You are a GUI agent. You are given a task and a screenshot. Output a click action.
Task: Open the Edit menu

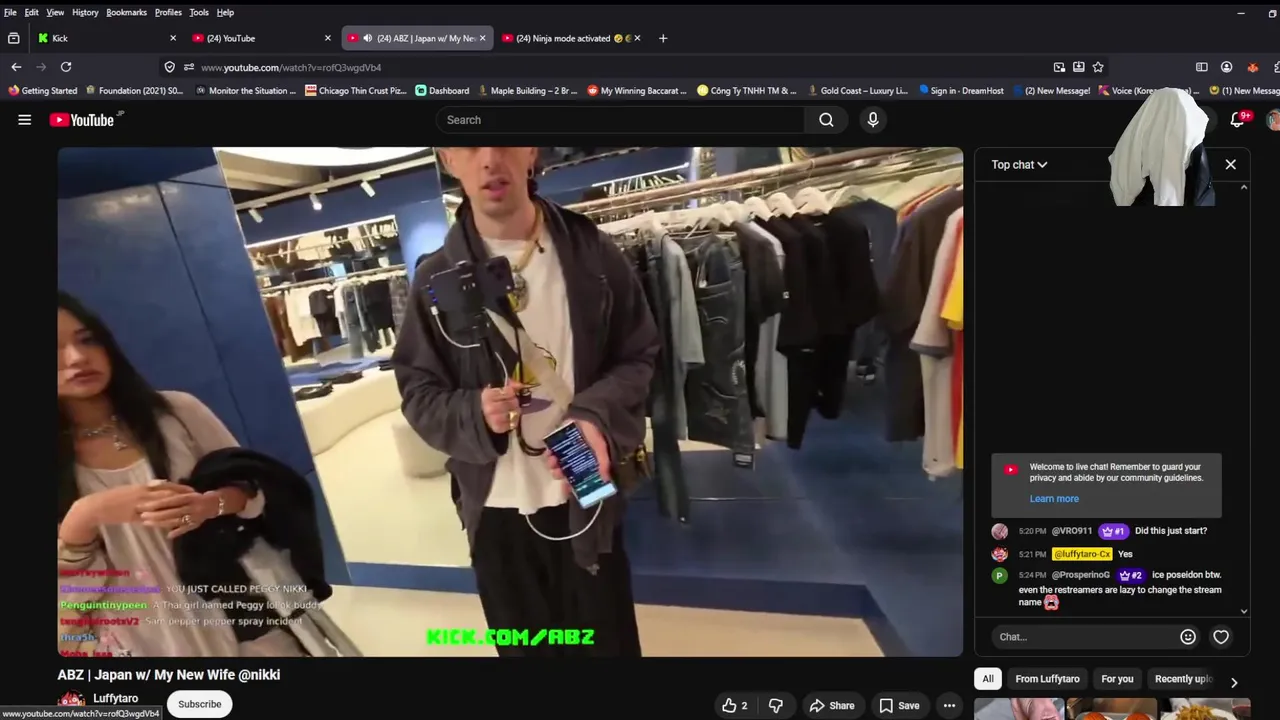click(32, 12)
